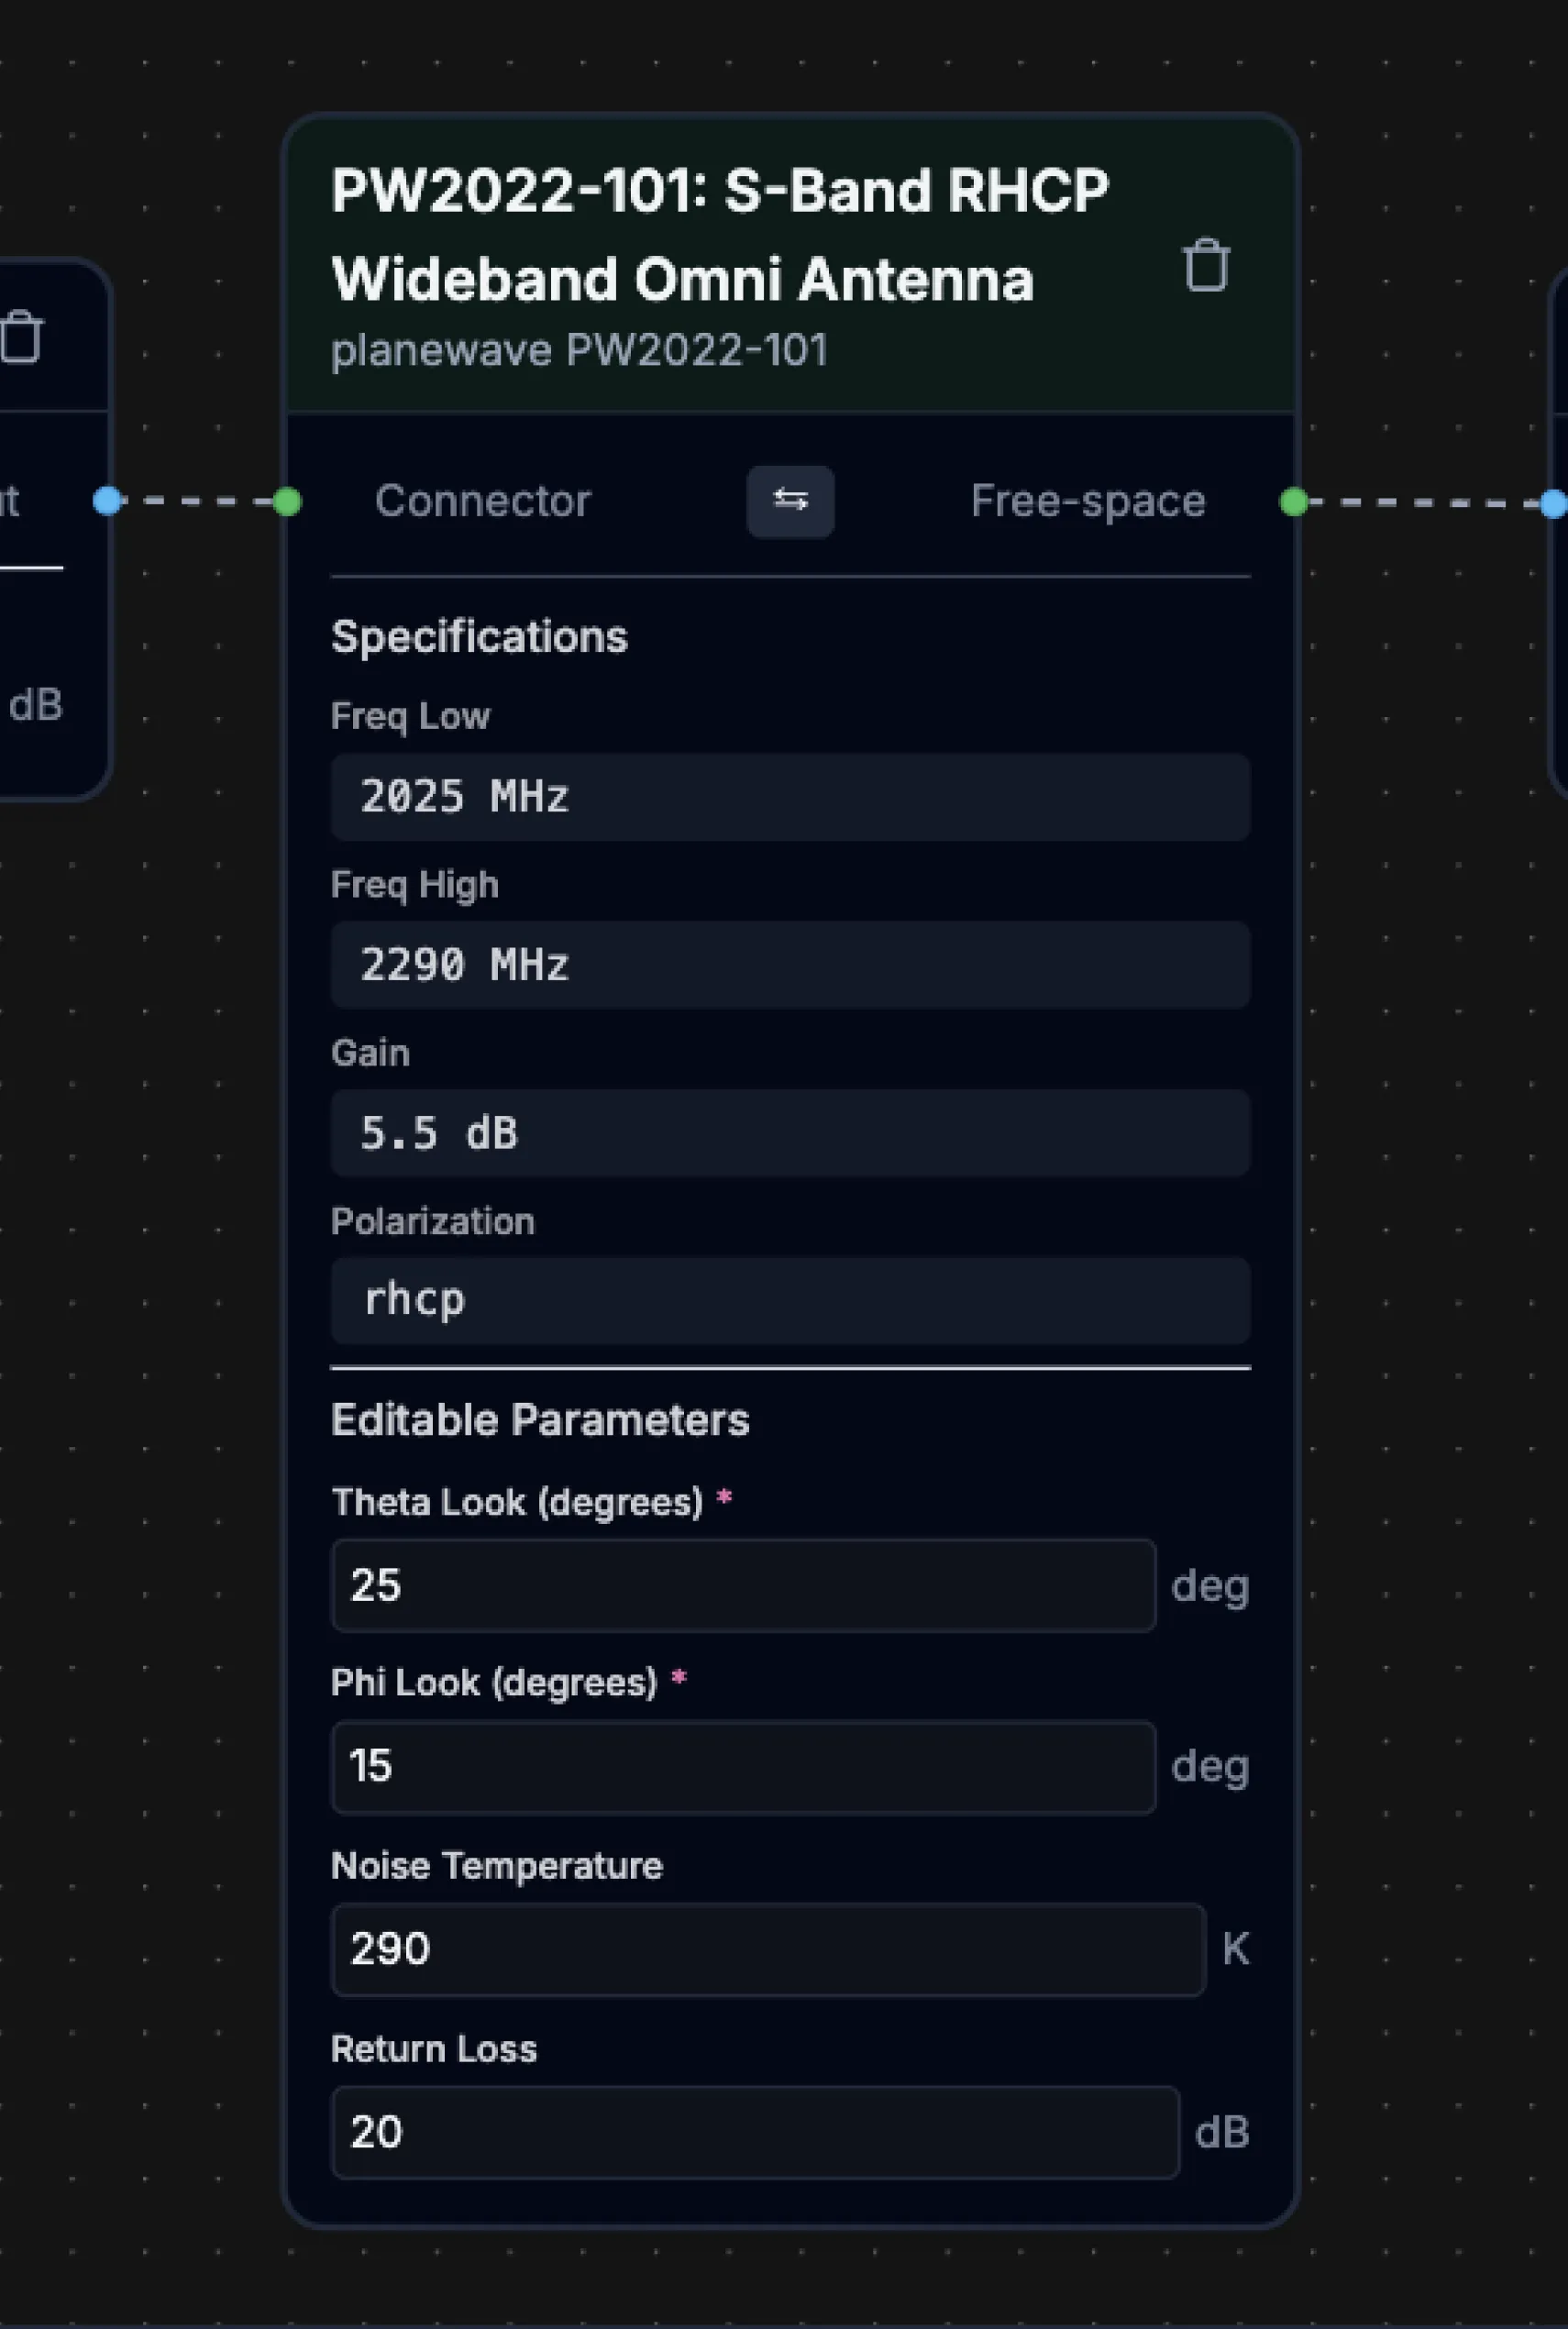Click the dashed wire between the nodes
1568x2329 pixels.
[197, 501]
